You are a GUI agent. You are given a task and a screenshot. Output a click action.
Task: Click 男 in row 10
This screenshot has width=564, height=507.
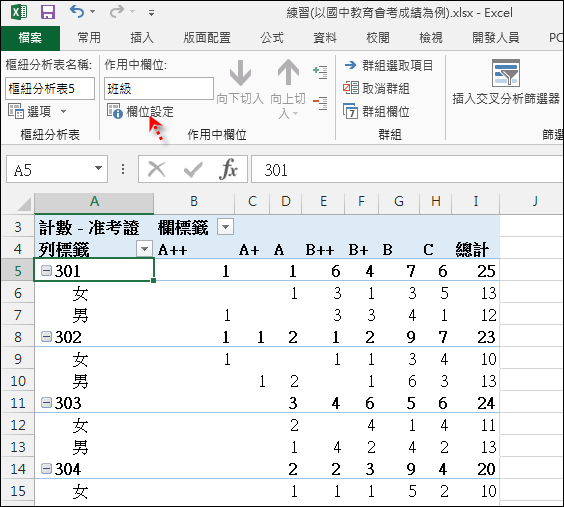coord(80,381)
